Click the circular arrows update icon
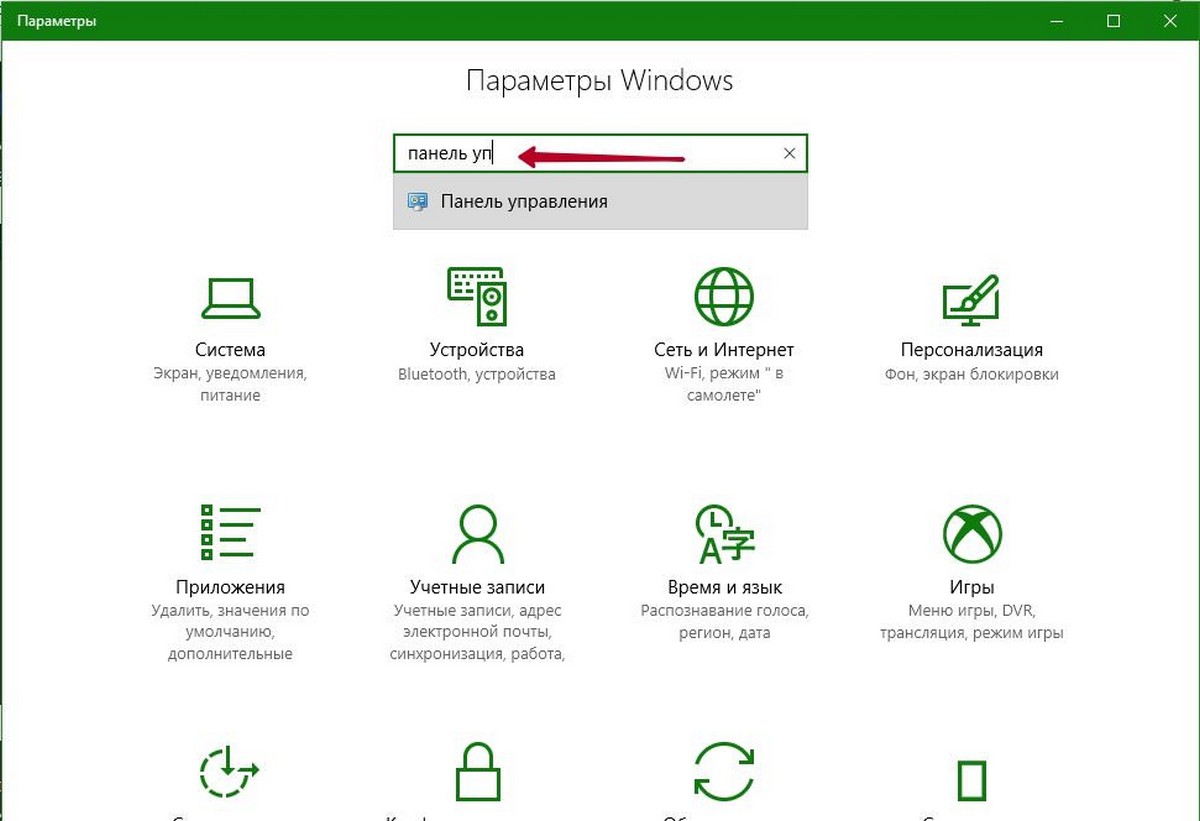Viewport: 1200px width, 821px height. pos(724,771)
